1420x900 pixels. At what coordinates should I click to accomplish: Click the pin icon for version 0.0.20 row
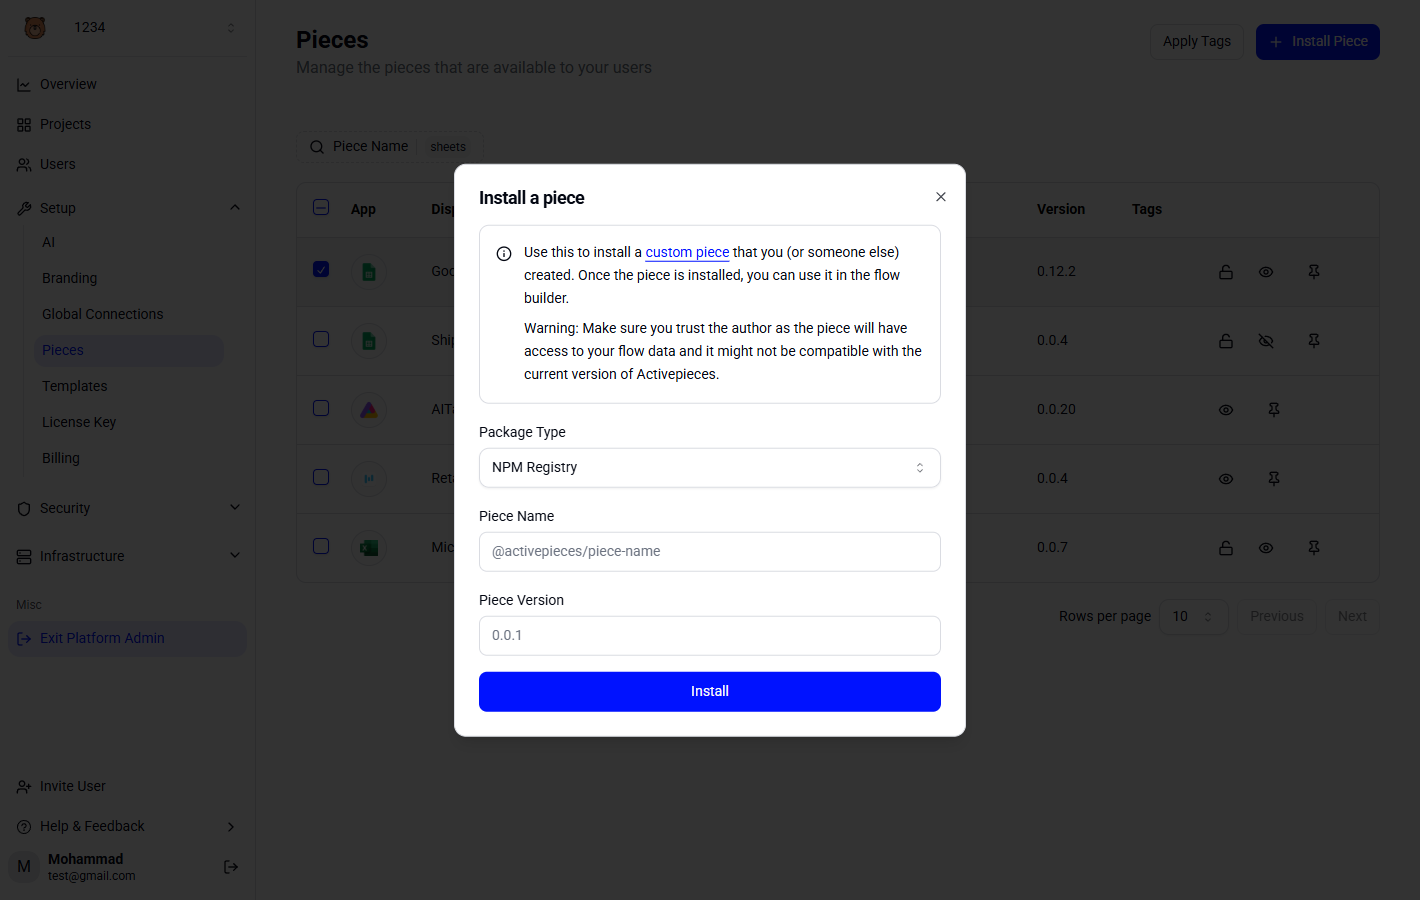click(x=1274, y=410)
